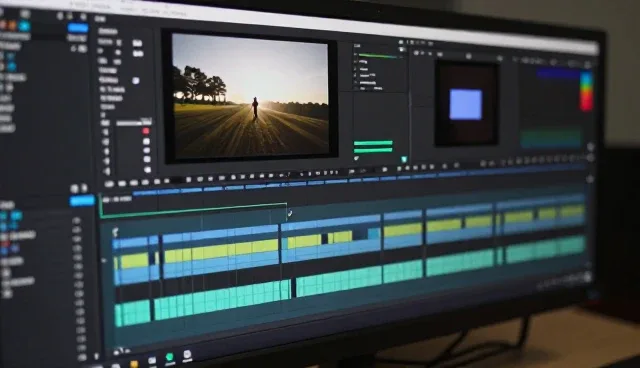
Task: Select the long teal audio clip before the playhead
Action: [x=222, y=299]
